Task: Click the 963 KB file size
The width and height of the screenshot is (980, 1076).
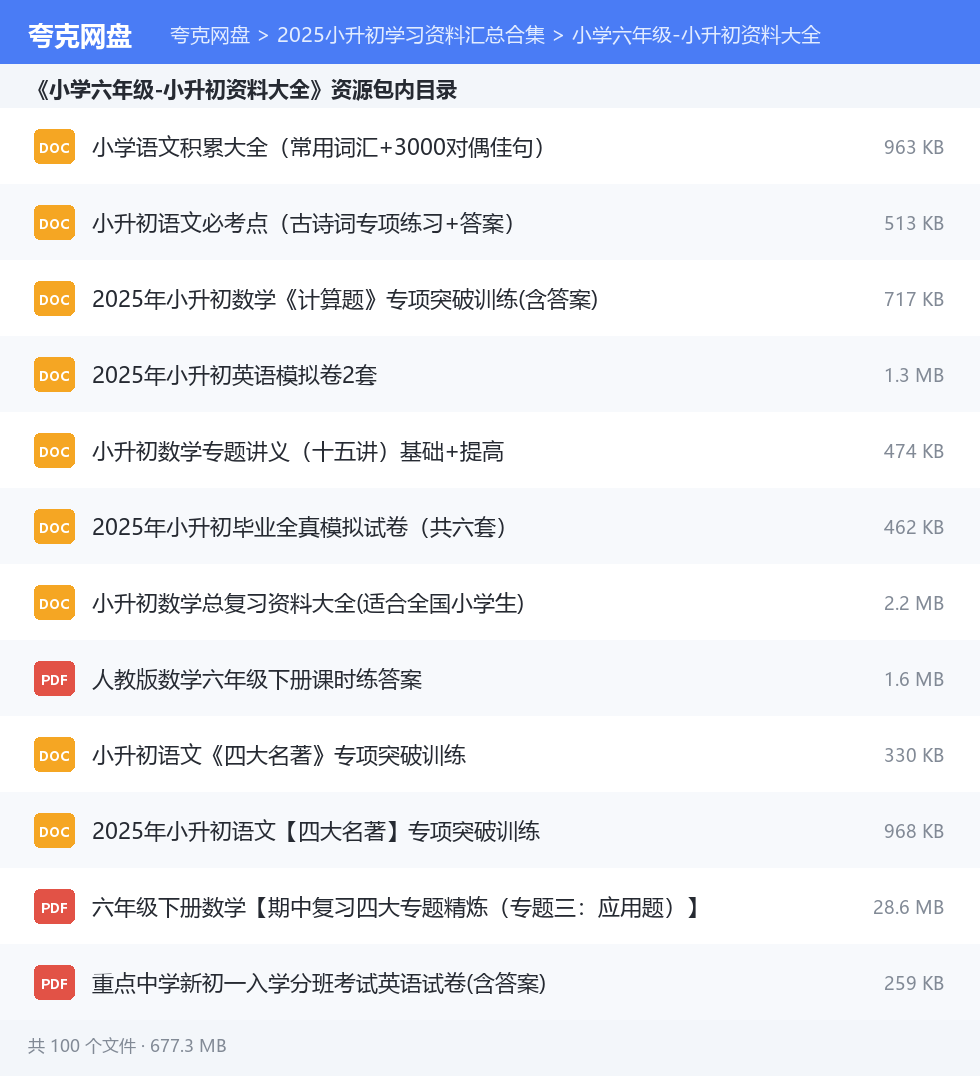Action: click(913, 147)
